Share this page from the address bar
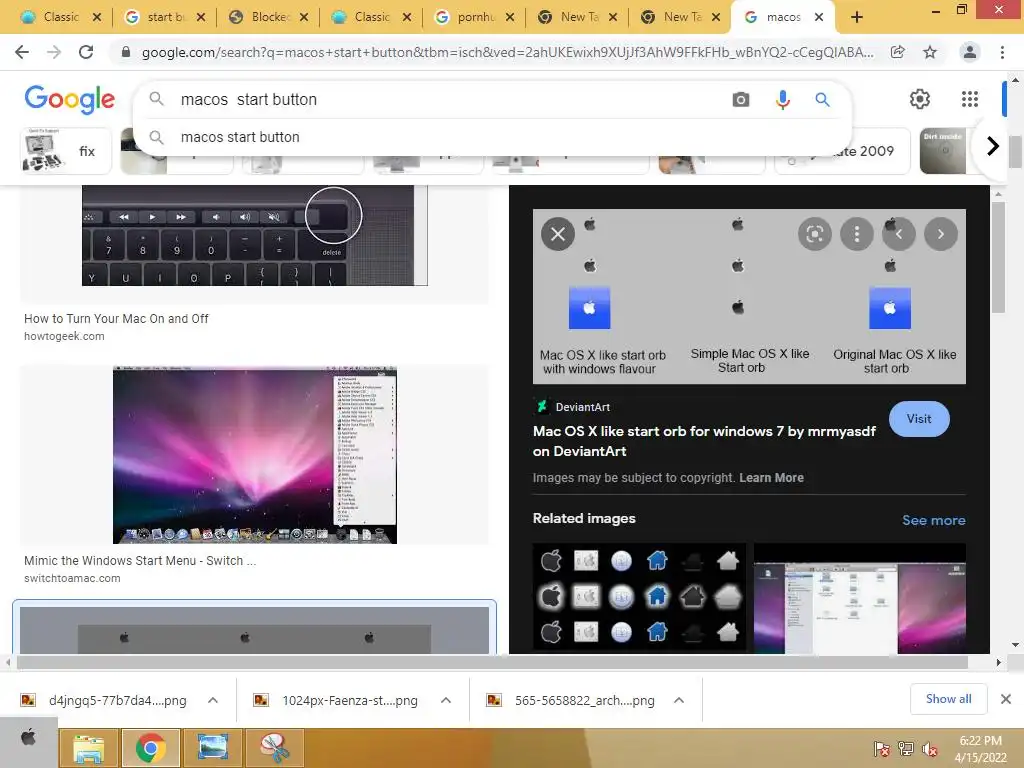Screen dimensions: 1024x768 coord(898,52)
